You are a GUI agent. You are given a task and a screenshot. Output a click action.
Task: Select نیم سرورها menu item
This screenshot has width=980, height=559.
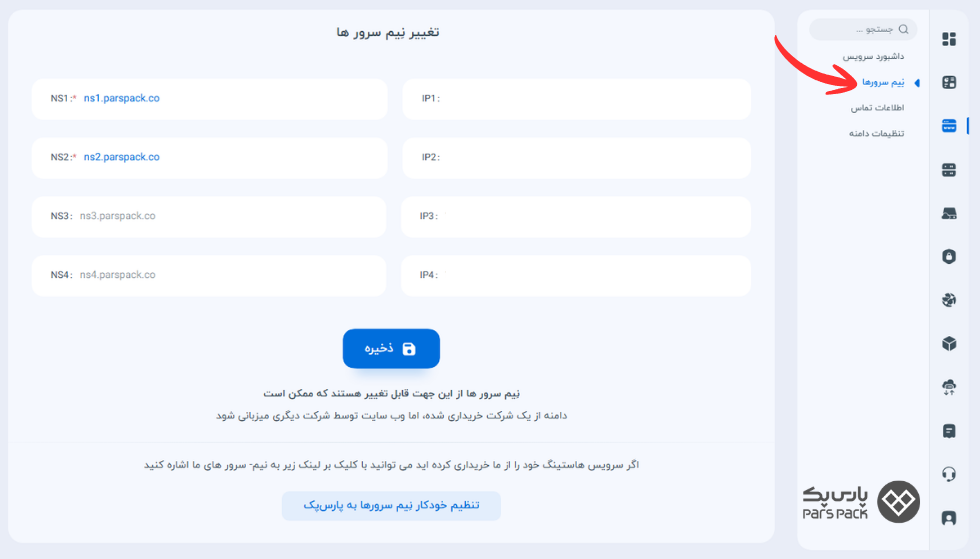click(x=883, y=83)
